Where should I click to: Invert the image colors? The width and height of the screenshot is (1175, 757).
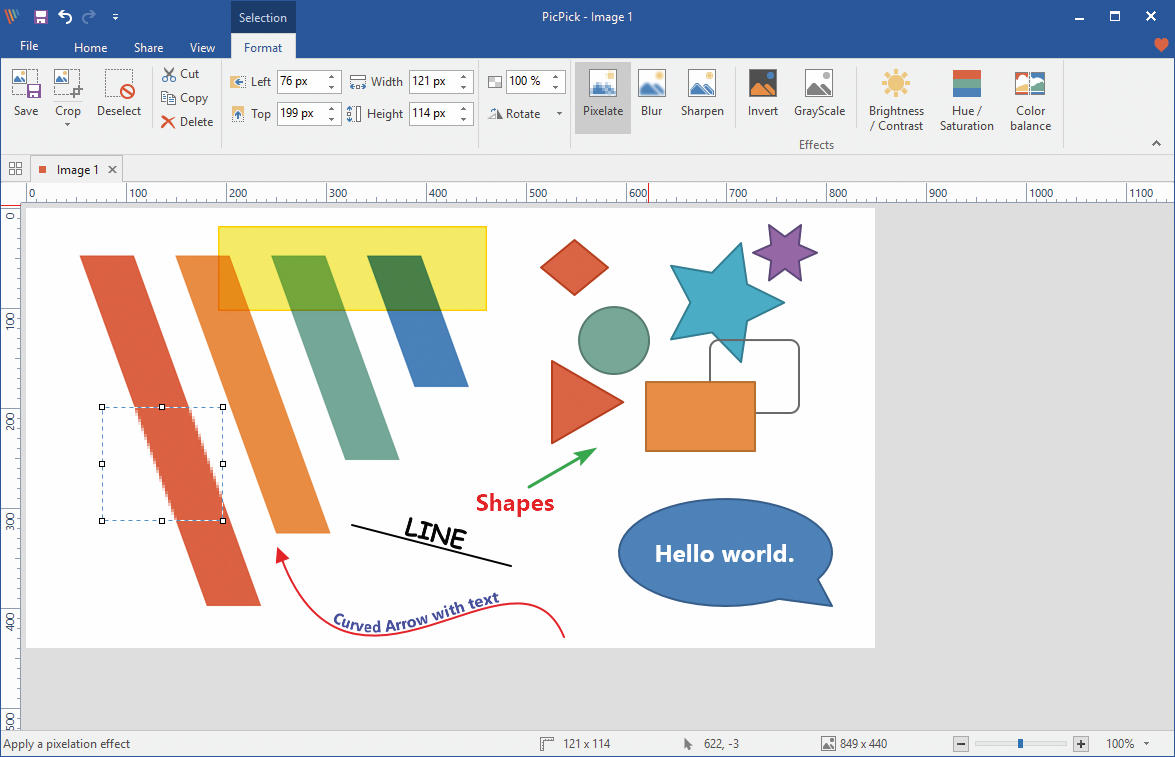tap(763, 93)
